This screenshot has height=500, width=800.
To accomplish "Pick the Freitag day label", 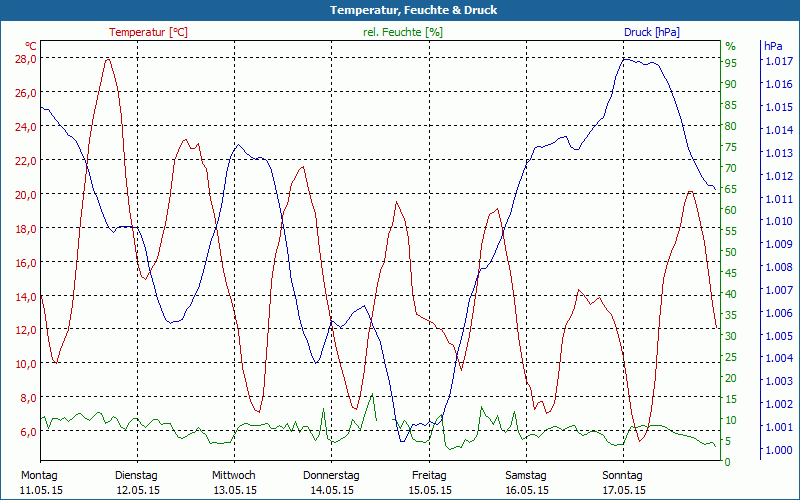I will [x=428, y=475].
